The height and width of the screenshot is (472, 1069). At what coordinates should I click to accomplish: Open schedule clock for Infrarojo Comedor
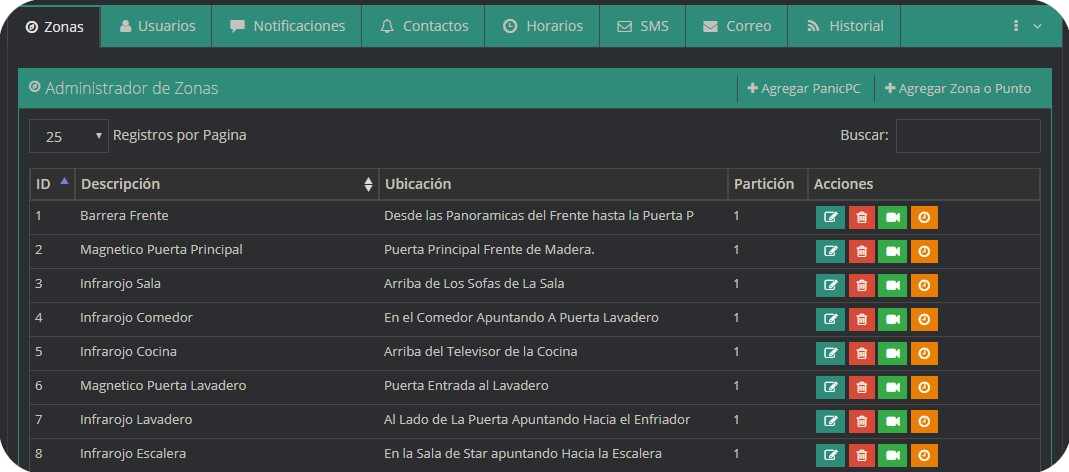[924, 319]
